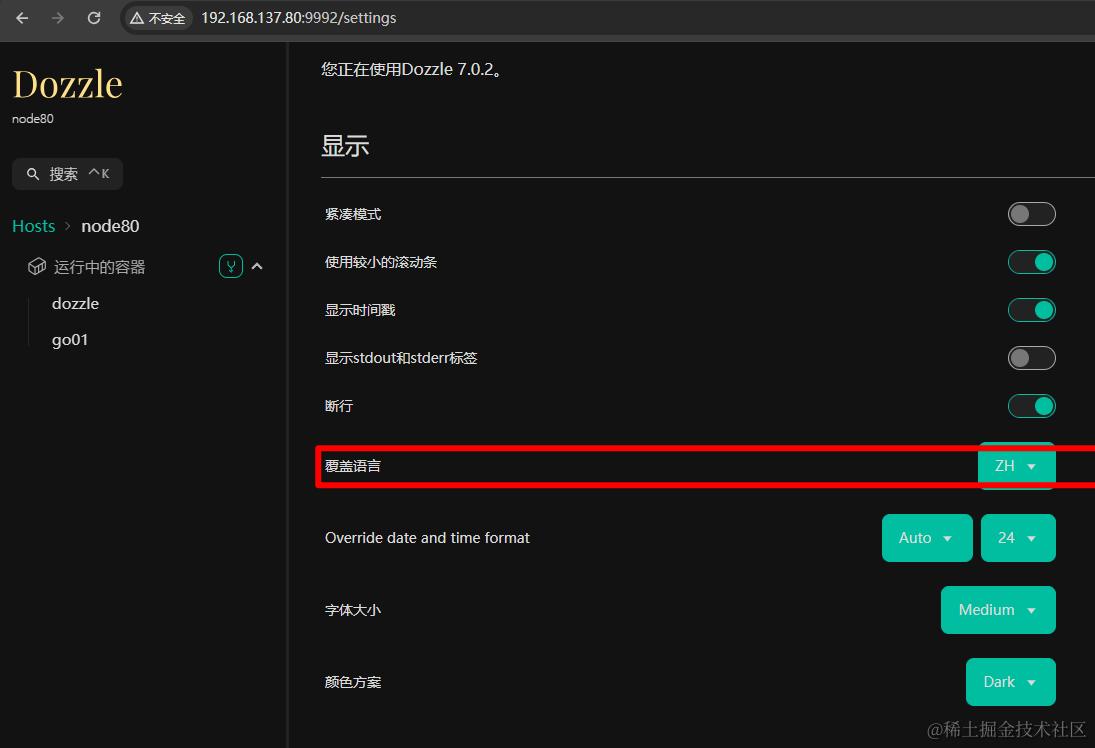The width and height of the screenshot is (1095, 748).
Task: Open the ZH override language dropdown
Action: click(x=1016, y=465)
